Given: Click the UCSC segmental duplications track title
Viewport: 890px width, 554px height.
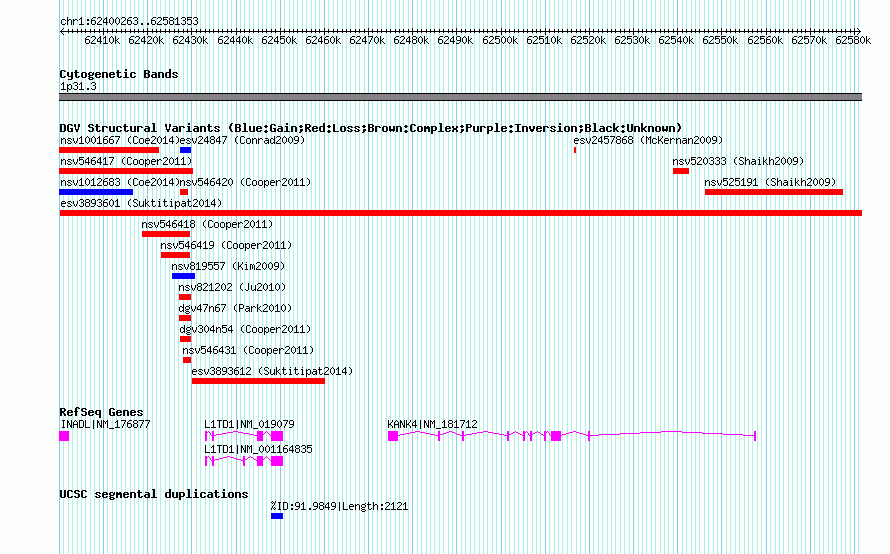Looking at the screenshot, I should coord(154,494).
